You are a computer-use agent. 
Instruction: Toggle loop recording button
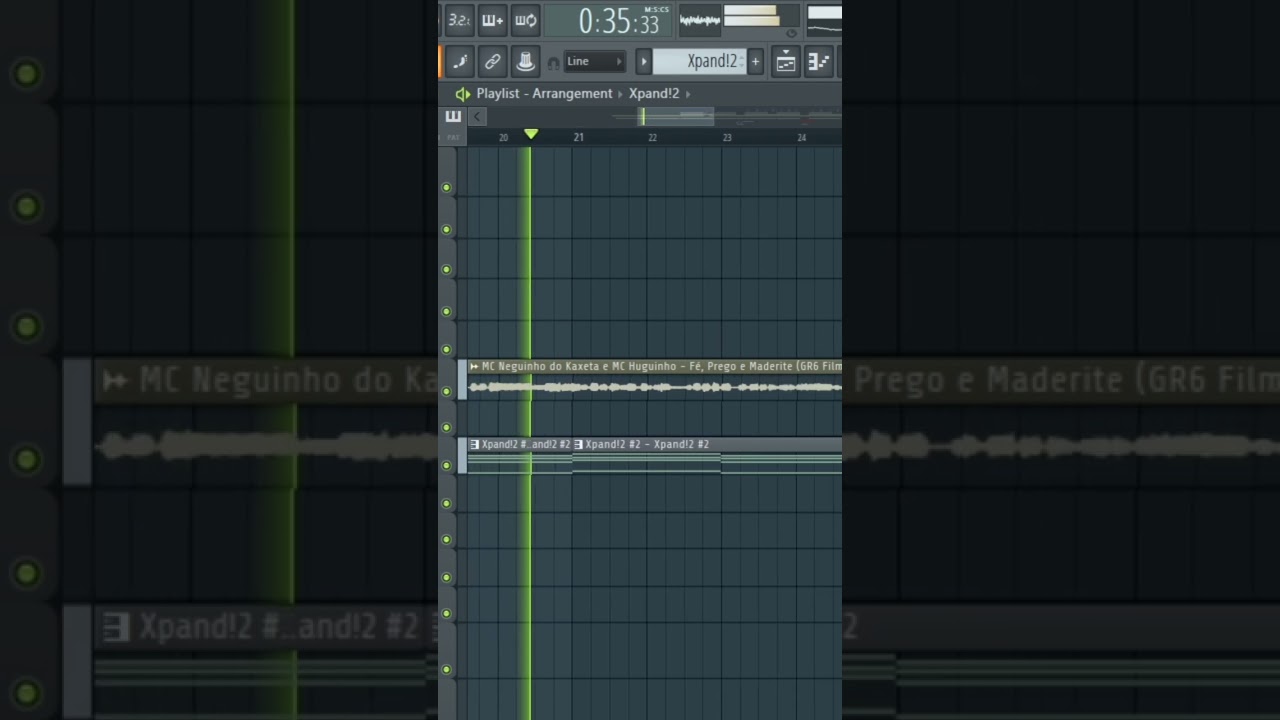pyautogui.click(x=525, y=20)
